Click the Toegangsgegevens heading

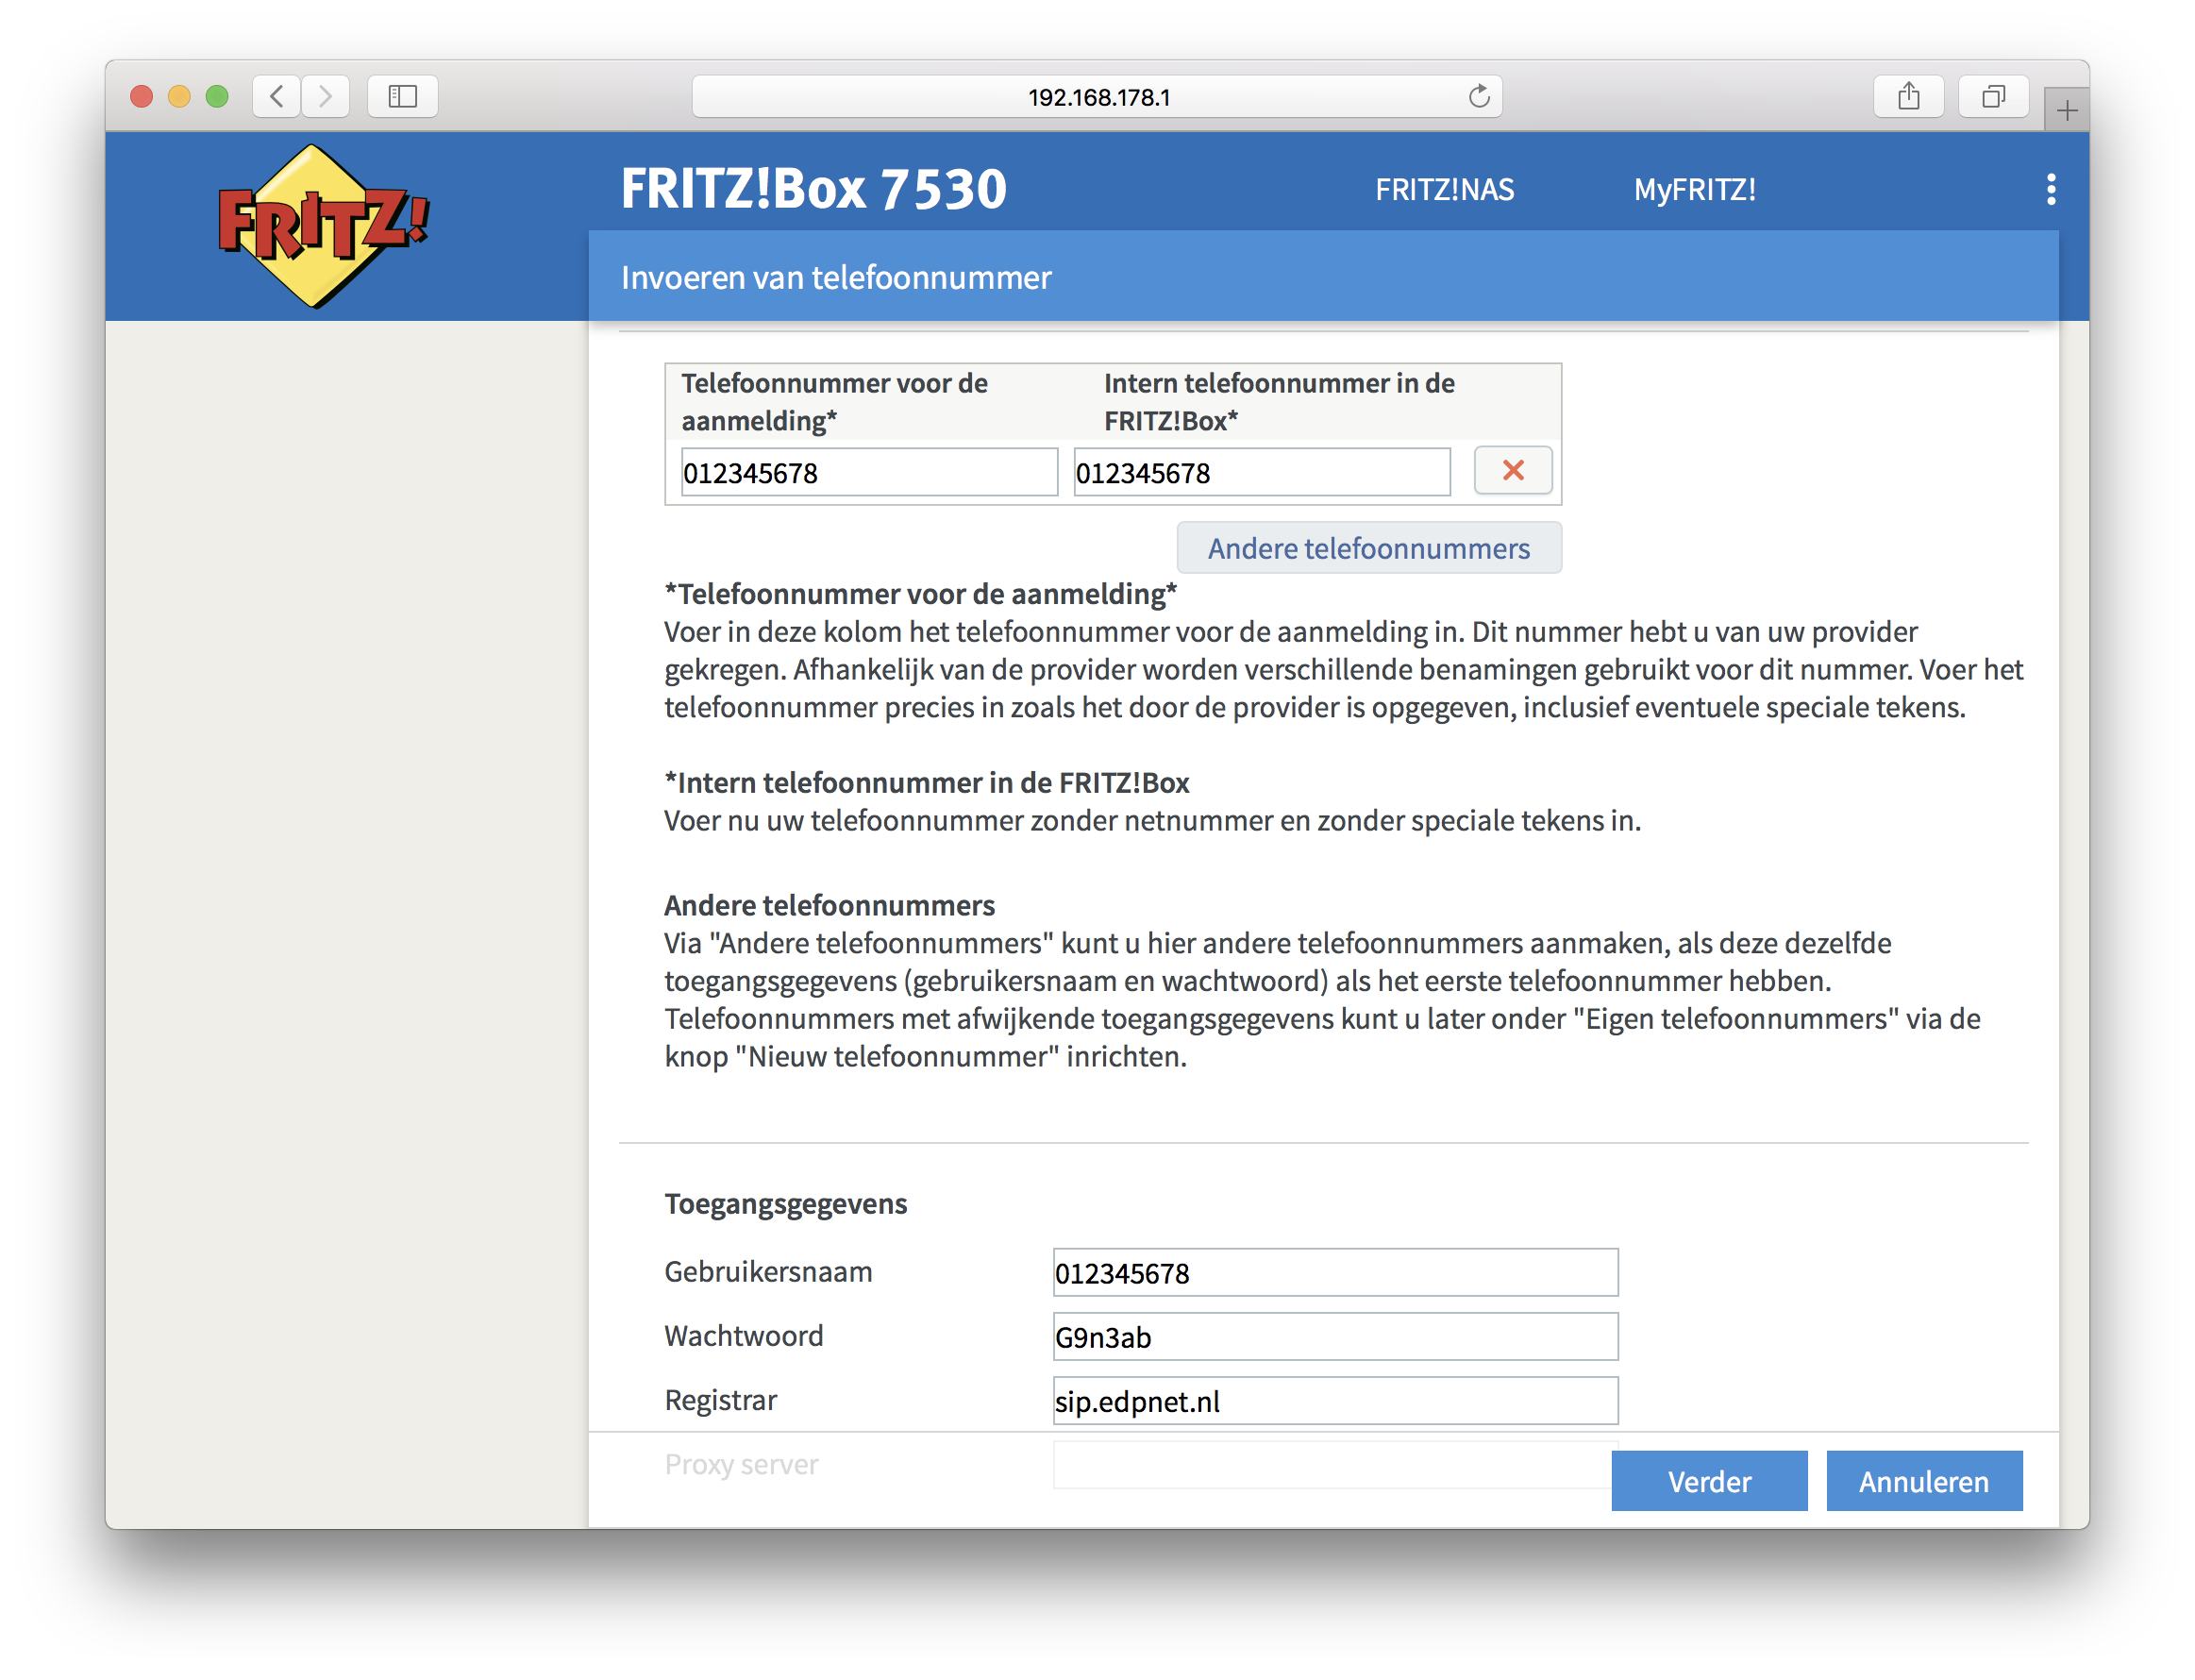tap(785, 1203)
